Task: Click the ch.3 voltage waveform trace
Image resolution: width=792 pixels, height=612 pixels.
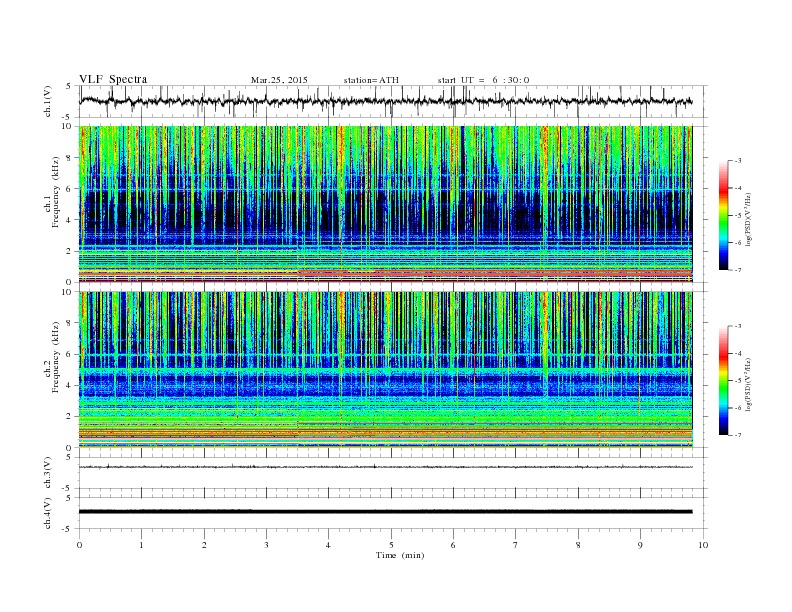Action: tap(386, 467)
